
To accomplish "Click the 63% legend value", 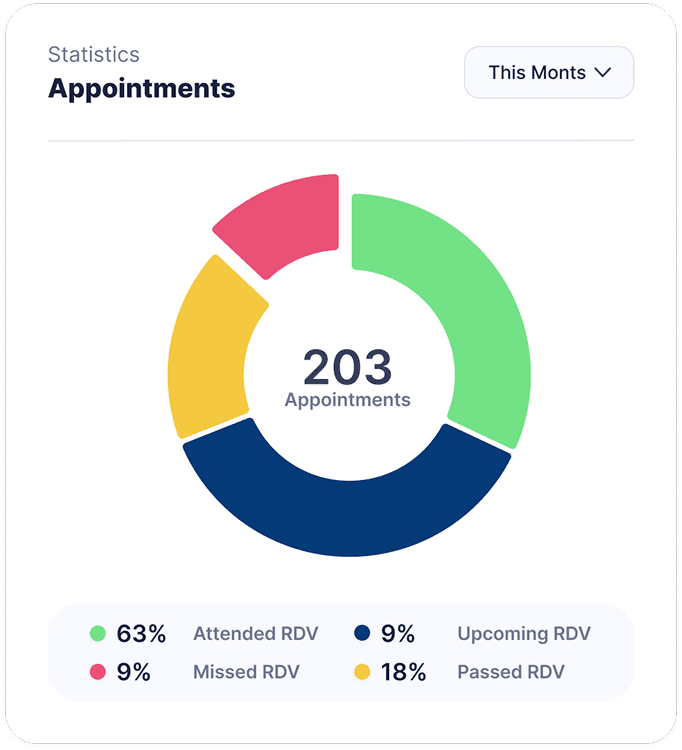I will pos(141,633).
